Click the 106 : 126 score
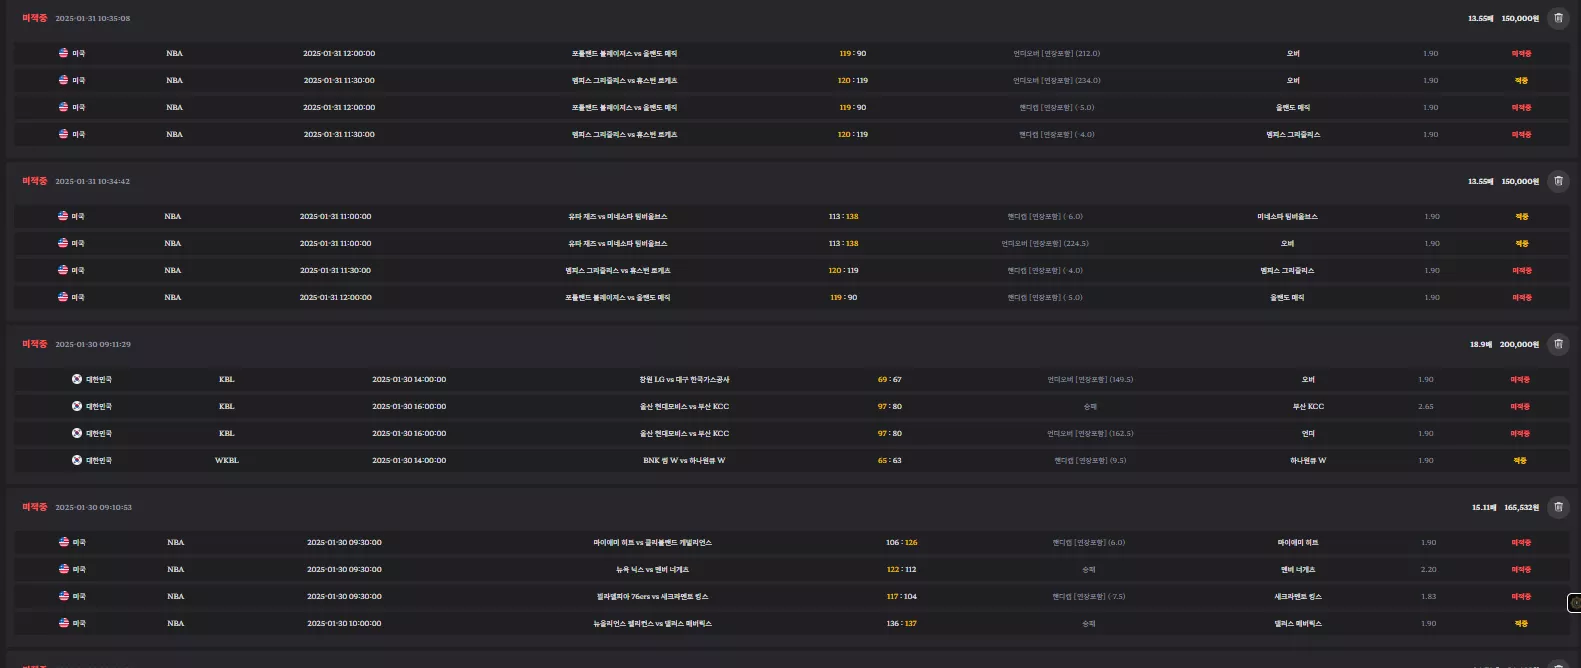Image resolution: width=1581 pixels, height=668 pixels. 901,543
